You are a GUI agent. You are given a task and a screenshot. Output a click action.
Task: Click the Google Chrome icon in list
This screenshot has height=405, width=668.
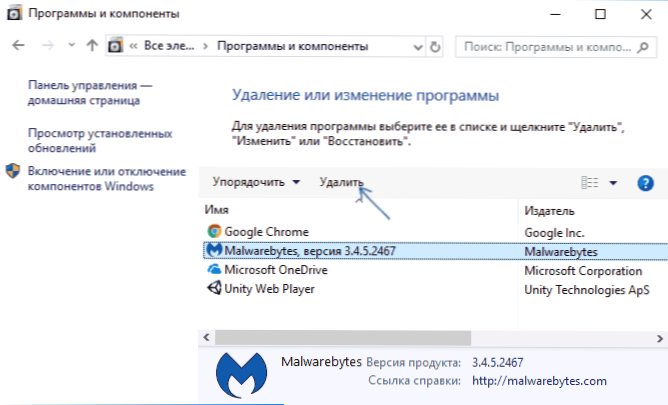click(x=214, y=231)
